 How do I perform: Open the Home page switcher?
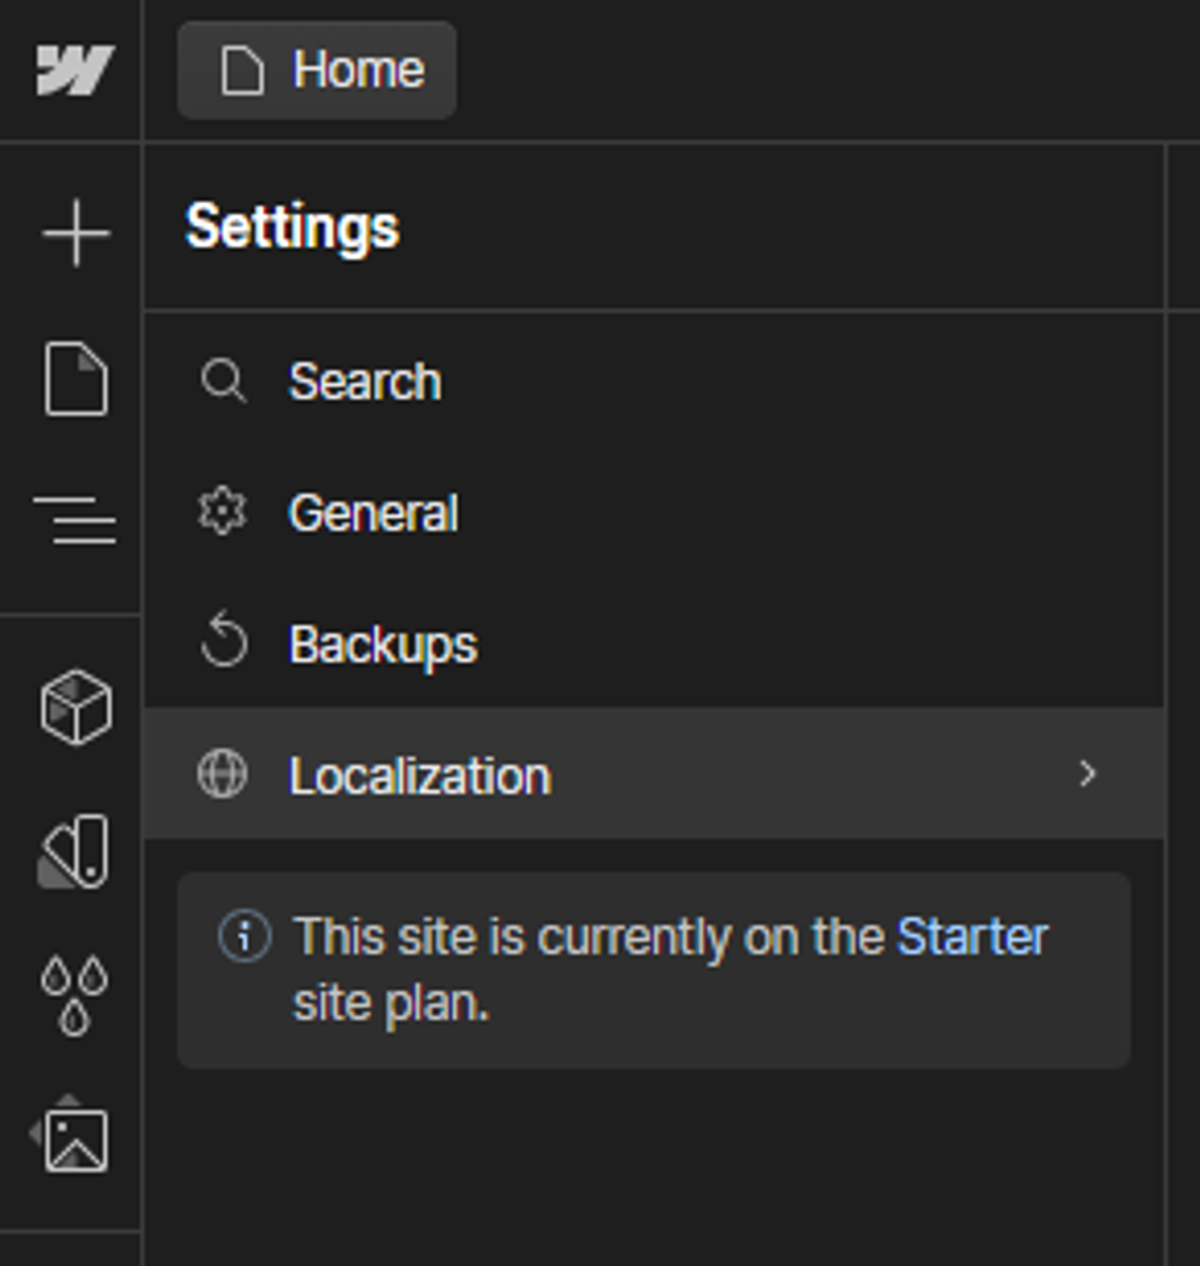(317, 70)
